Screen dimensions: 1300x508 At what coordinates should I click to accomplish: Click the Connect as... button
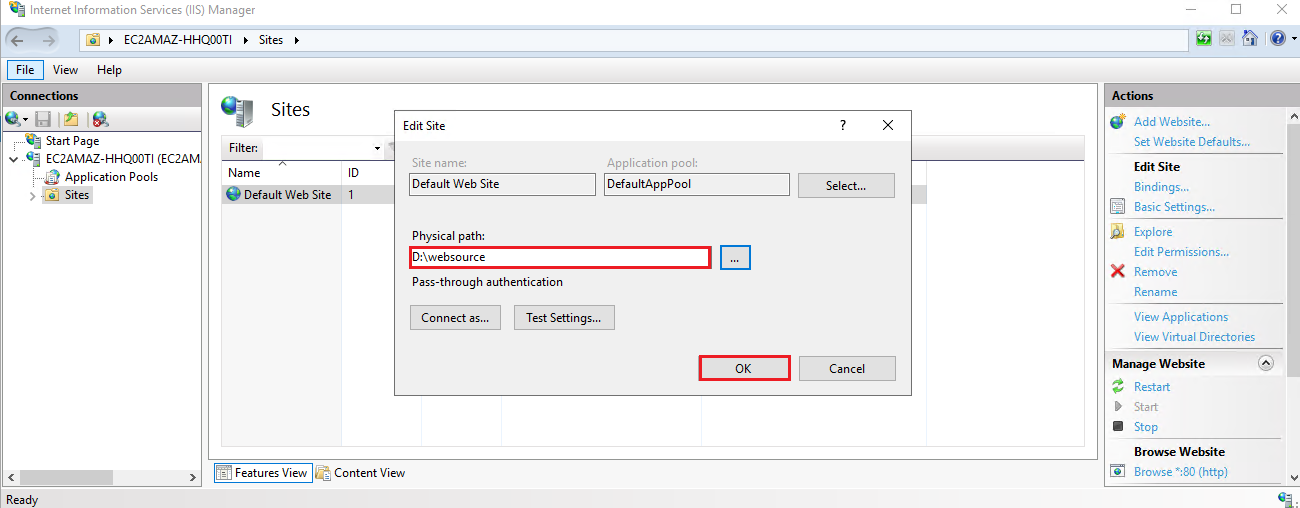click(455, 318)
